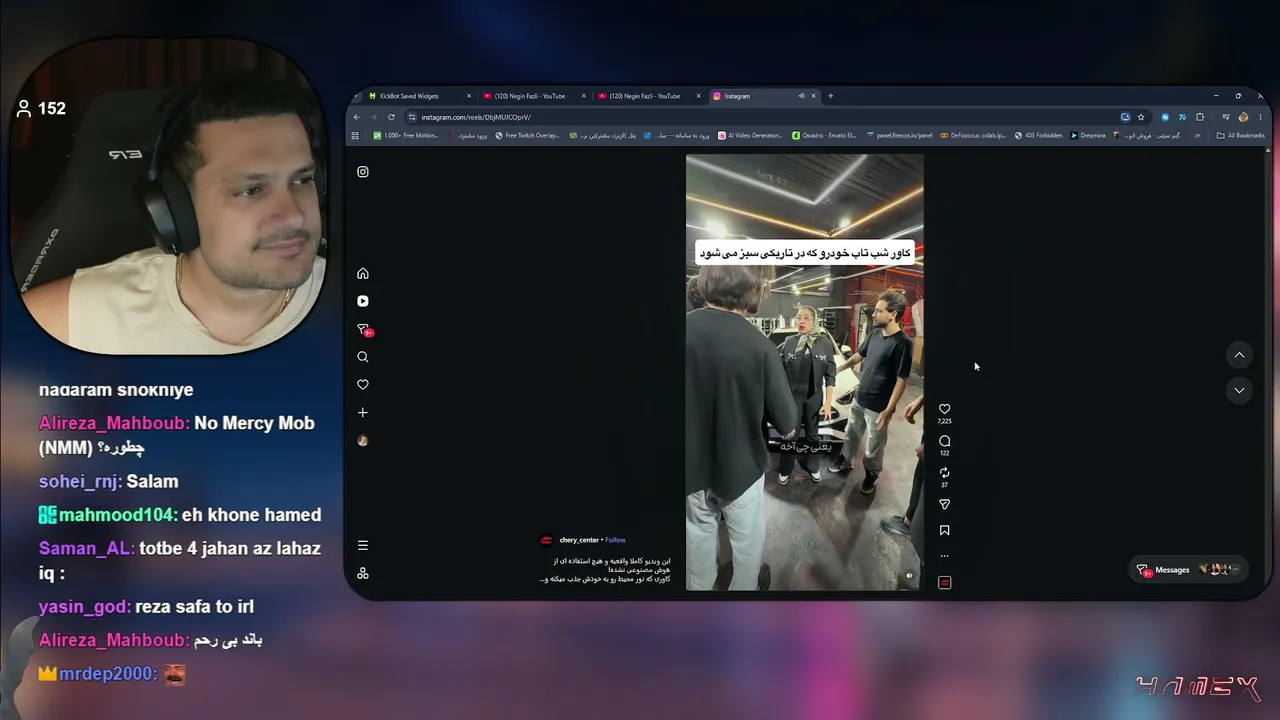Reload the Instagram page

tap(391, 117)
